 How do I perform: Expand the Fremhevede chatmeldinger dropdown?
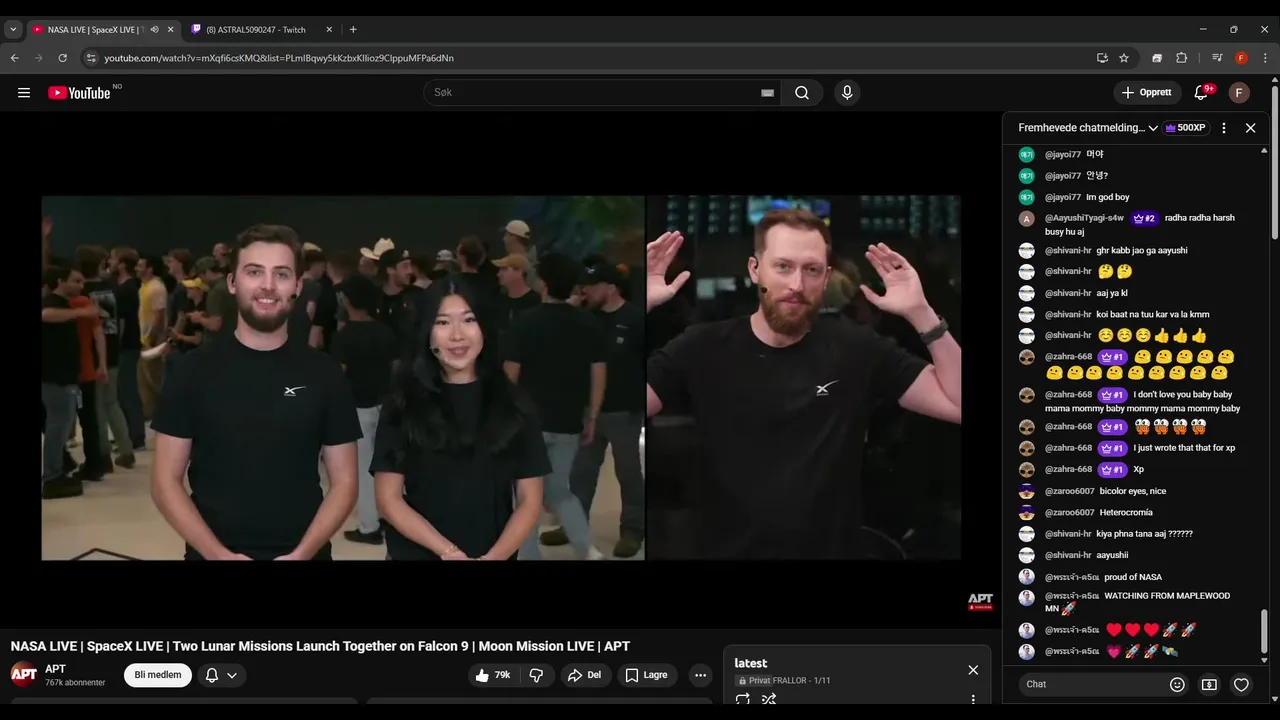point(1088,128)
